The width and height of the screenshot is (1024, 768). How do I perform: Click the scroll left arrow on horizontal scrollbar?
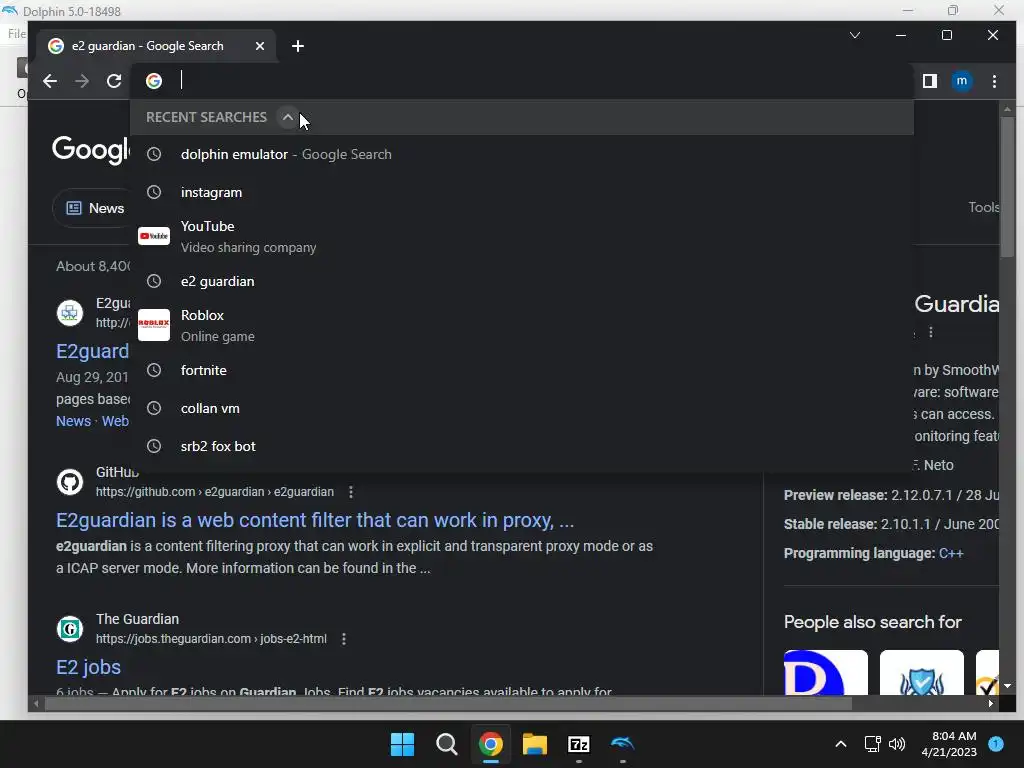pyautogui.click(x=36, y=703)
